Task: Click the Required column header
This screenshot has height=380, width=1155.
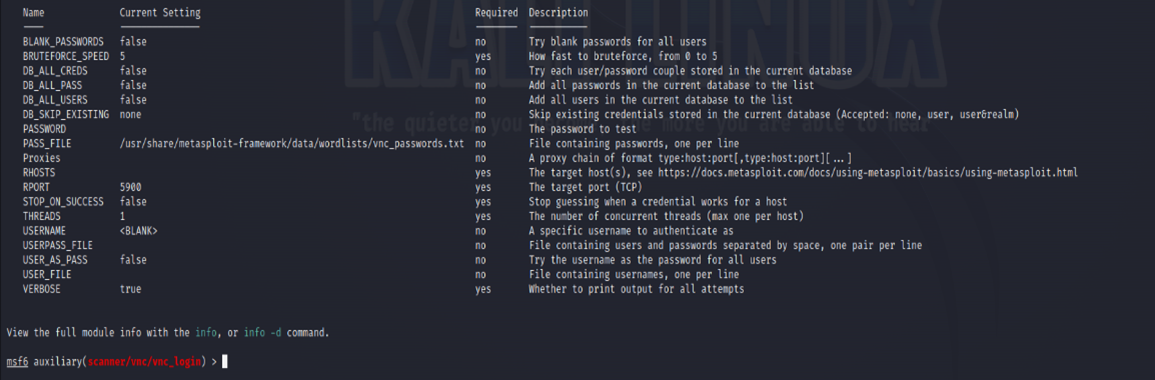Action: (x=496, y=13)
